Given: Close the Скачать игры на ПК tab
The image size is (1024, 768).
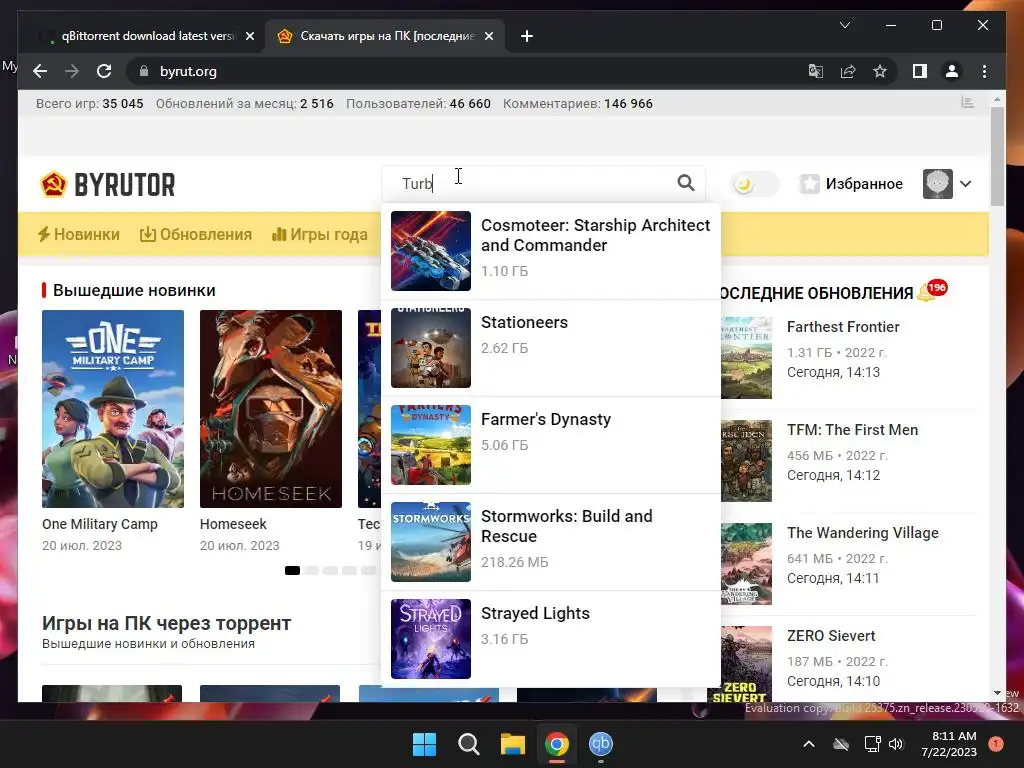Looking at the screenshot, I should pos(488,37).
